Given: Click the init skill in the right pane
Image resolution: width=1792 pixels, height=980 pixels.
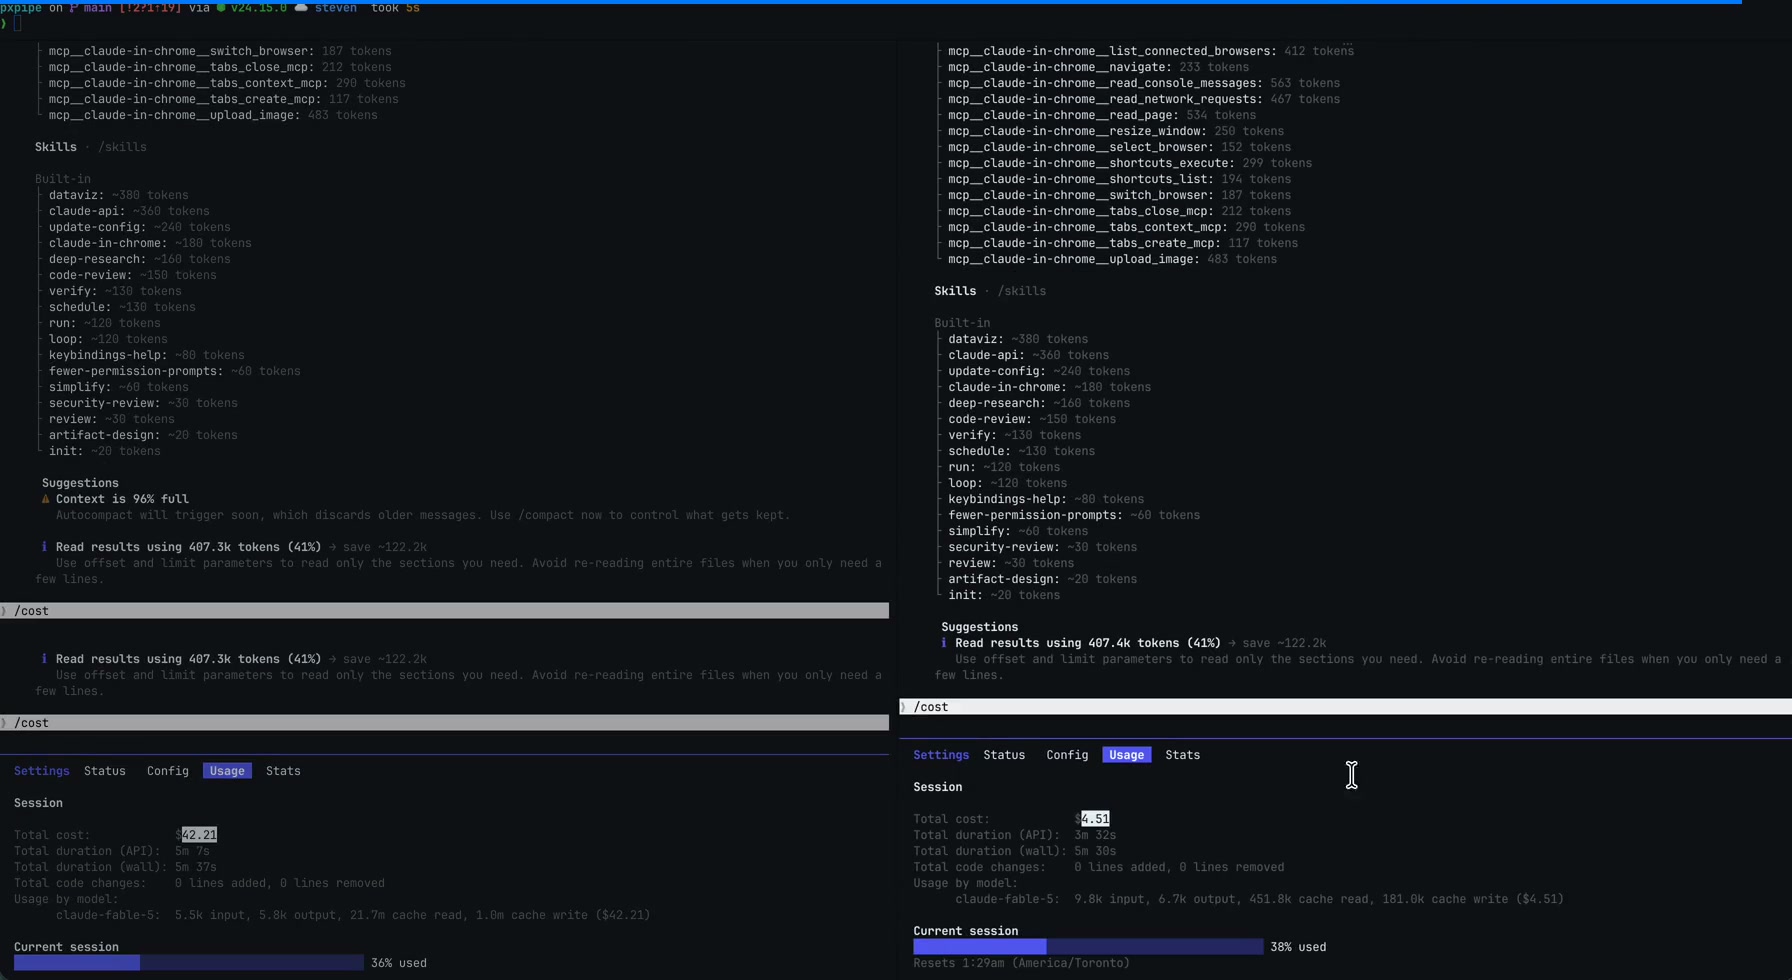Looking at the screenshot, I should coord(1004,595).
